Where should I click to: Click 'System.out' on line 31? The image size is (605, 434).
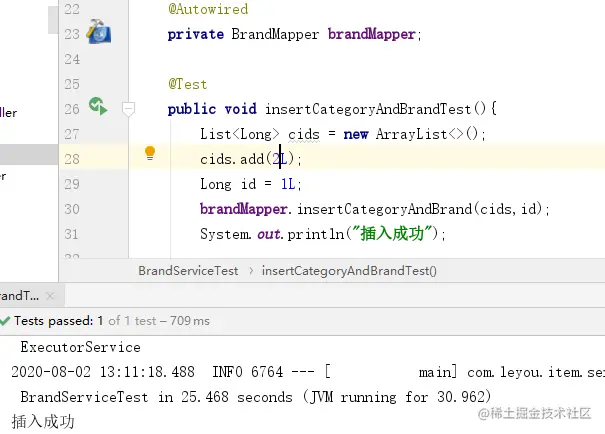[x=240, y=234]
